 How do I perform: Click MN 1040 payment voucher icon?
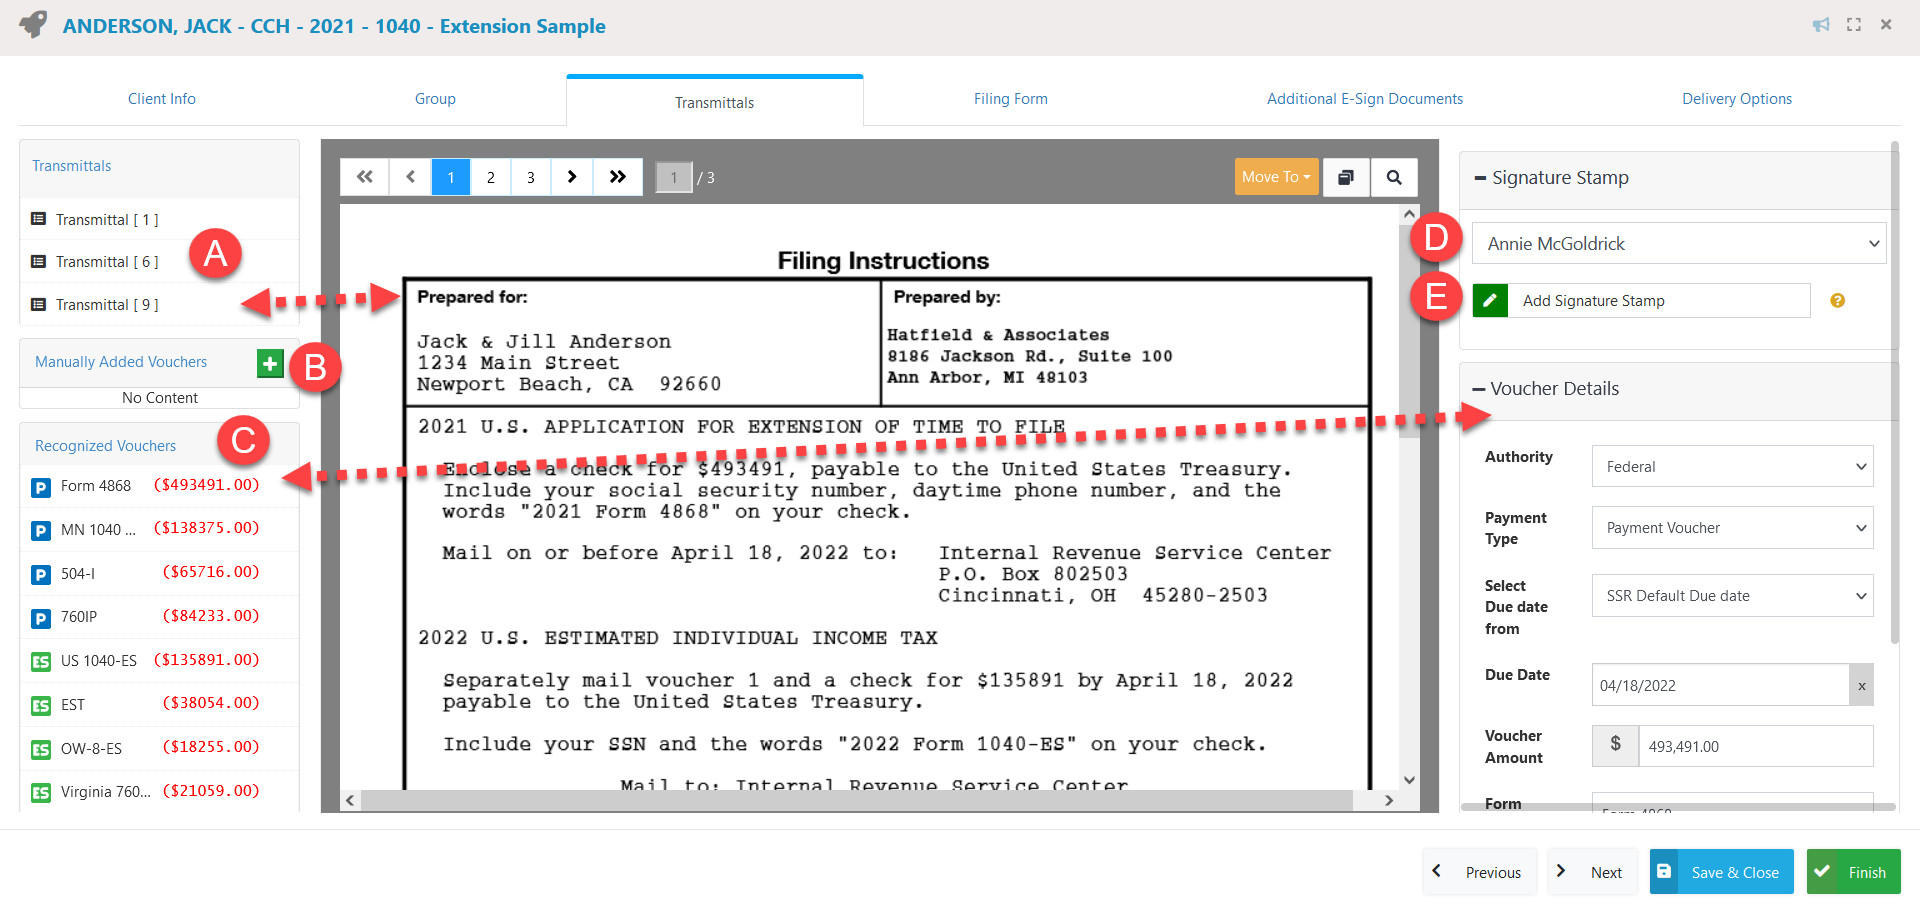(41, 531)
